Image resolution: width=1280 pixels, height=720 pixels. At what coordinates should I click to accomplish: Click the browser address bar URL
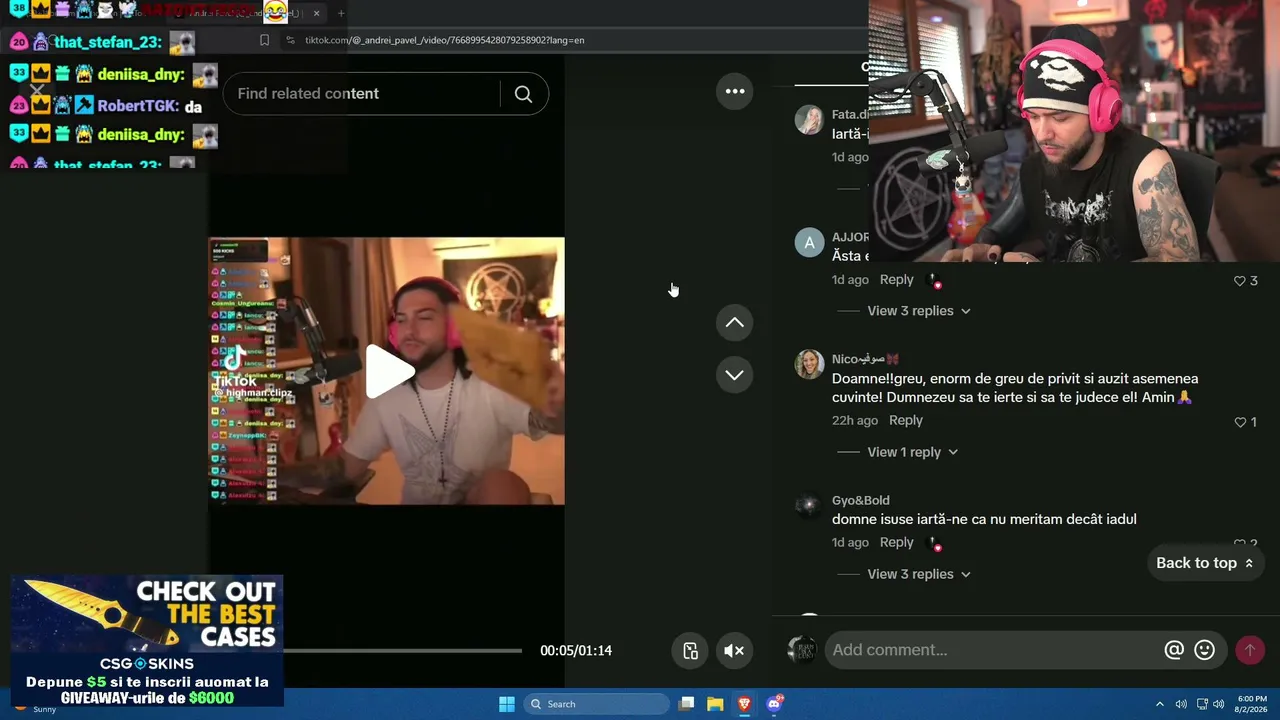(x=445, y=40)
